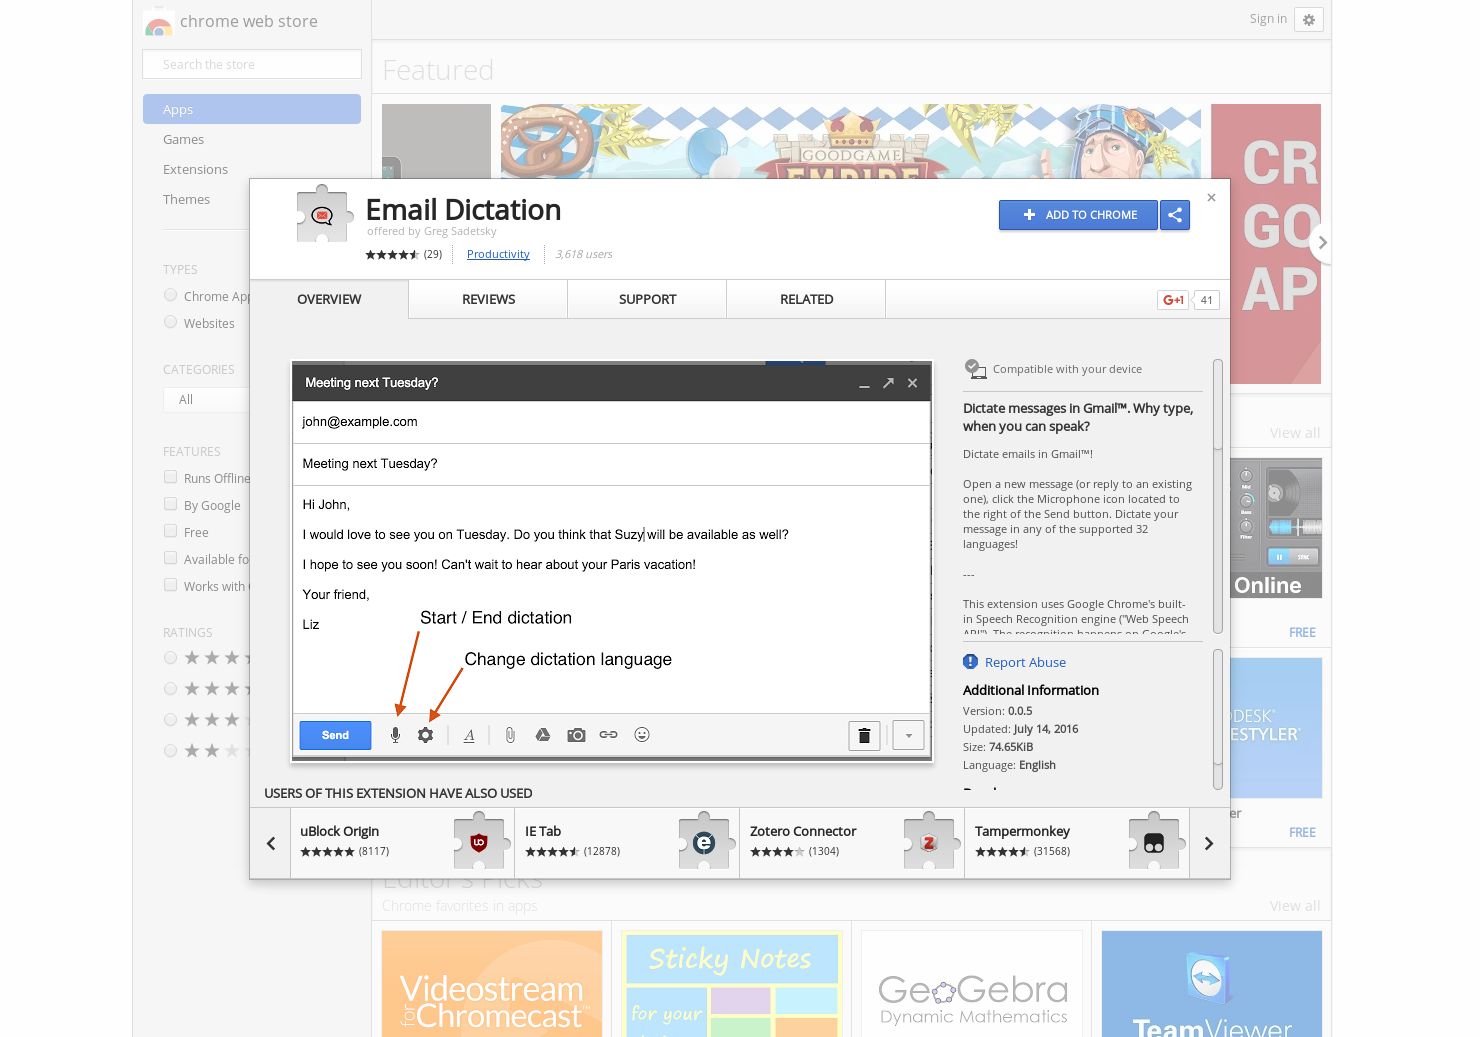
Task: Select the text formatting options icon
Action: point(469,734)
